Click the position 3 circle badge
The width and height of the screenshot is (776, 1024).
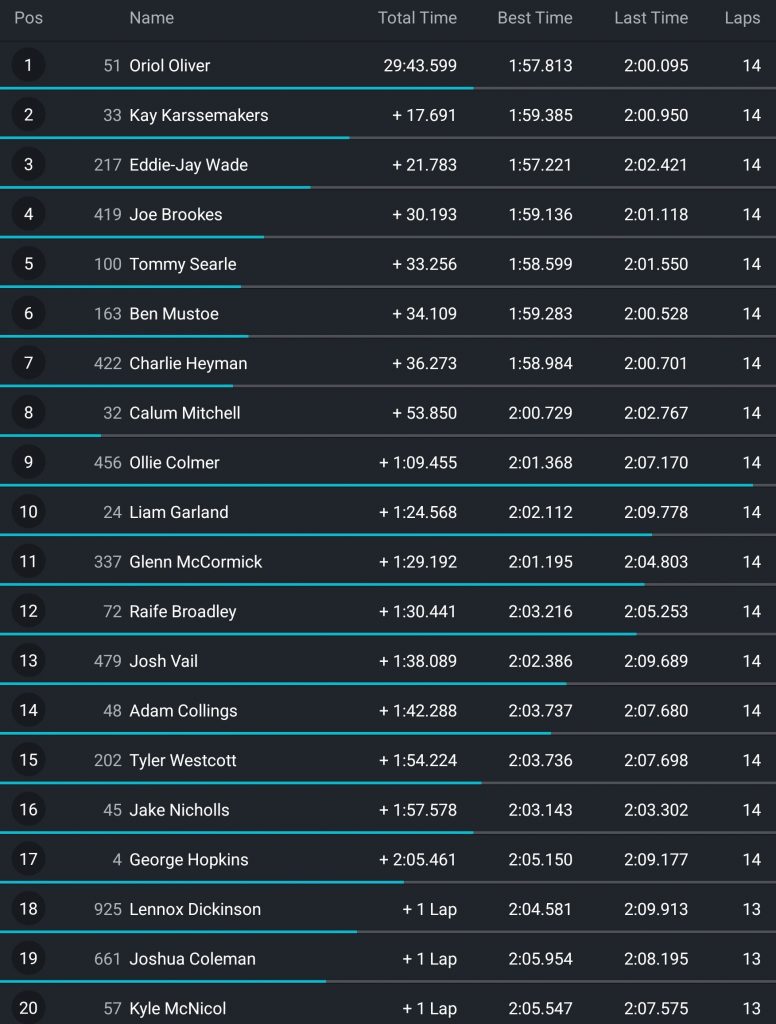28,164
